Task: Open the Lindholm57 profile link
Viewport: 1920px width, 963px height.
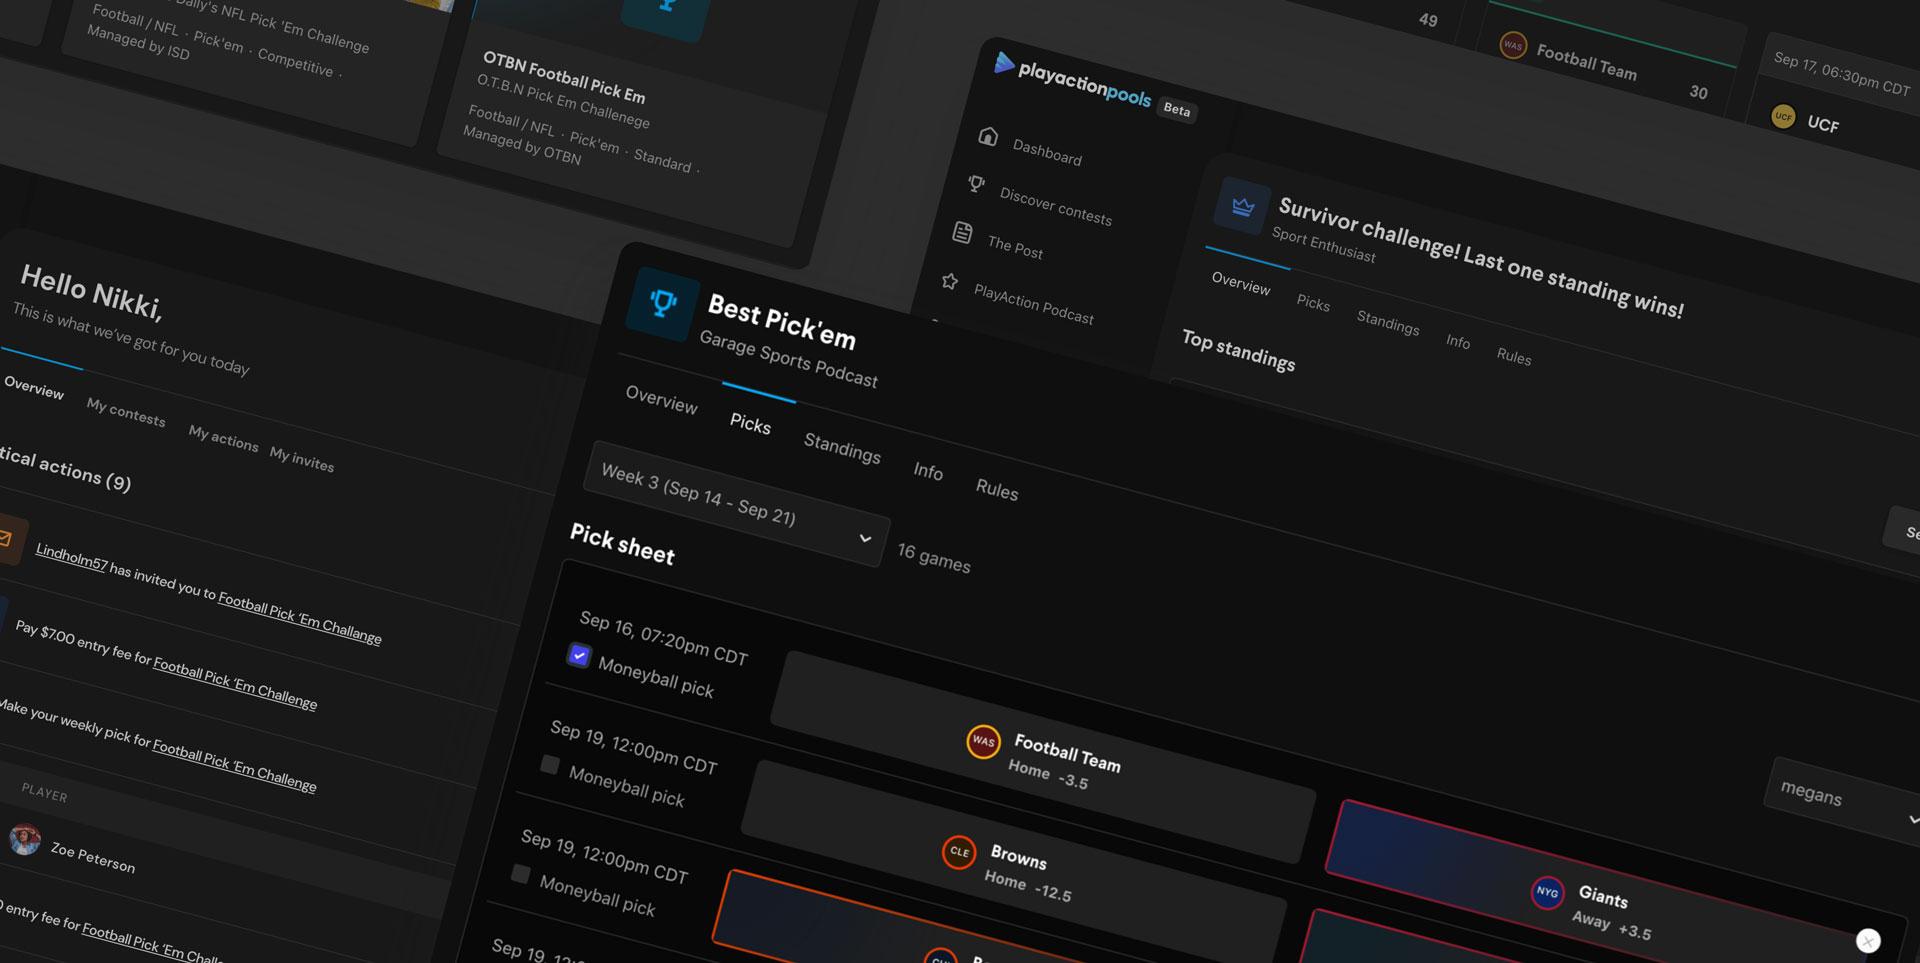Action: tap(71, 556)
